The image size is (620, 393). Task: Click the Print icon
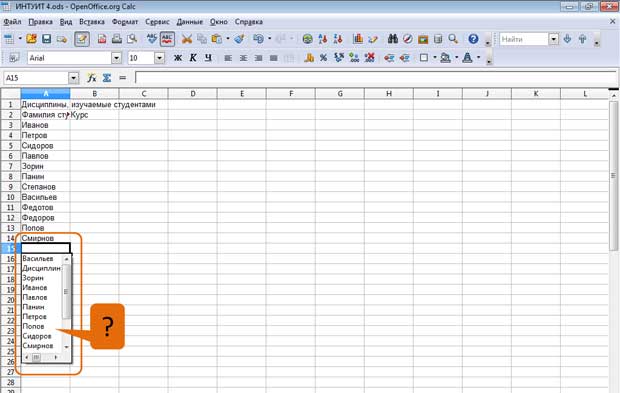[x=117, y=39]
